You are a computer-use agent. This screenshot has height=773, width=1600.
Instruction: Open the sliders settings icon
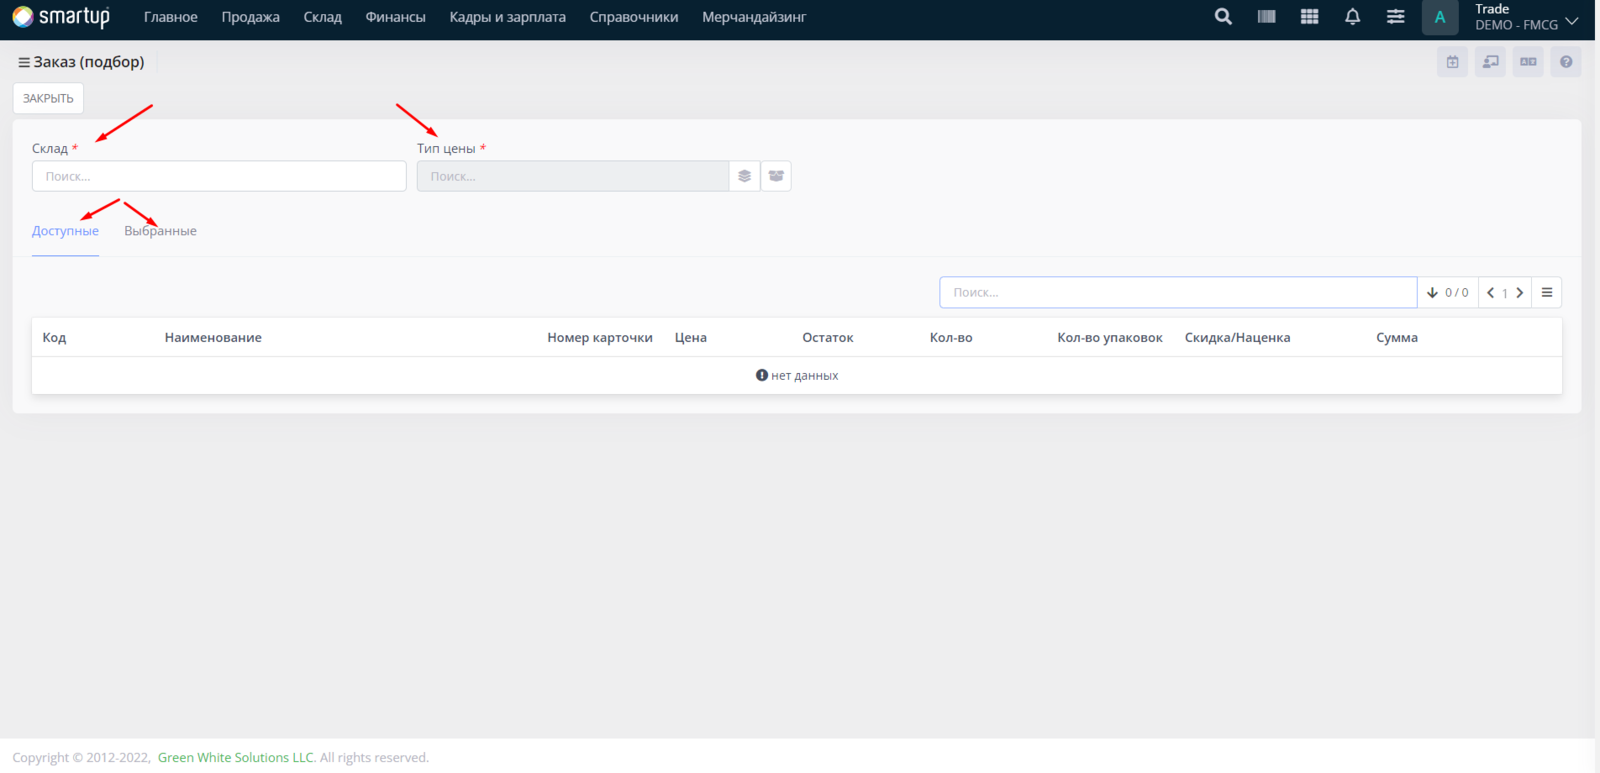1395,17
